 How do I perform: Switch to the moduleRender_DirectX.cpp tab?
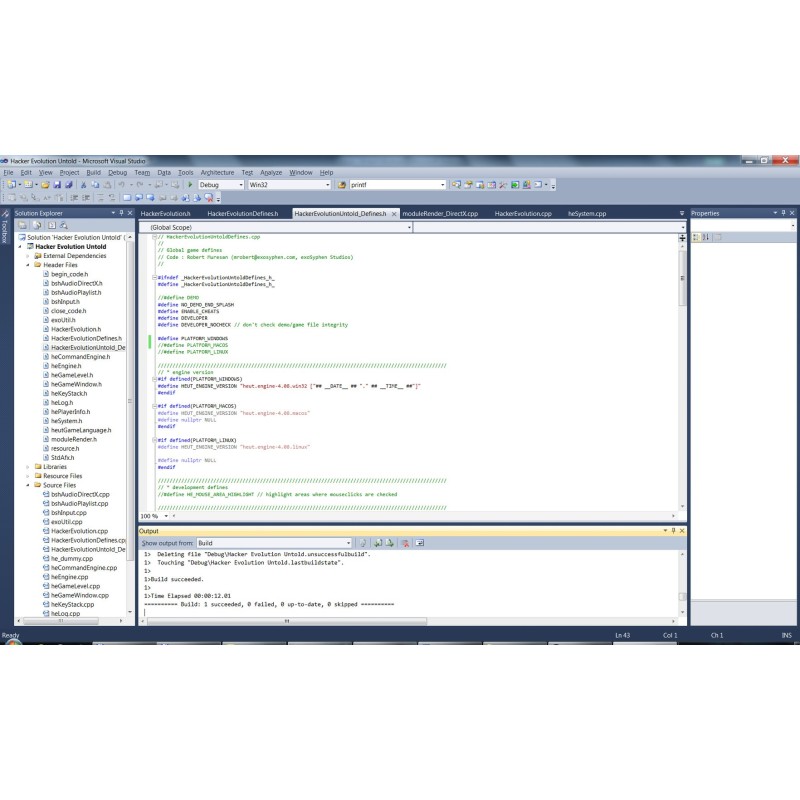(x=440, y=214)
